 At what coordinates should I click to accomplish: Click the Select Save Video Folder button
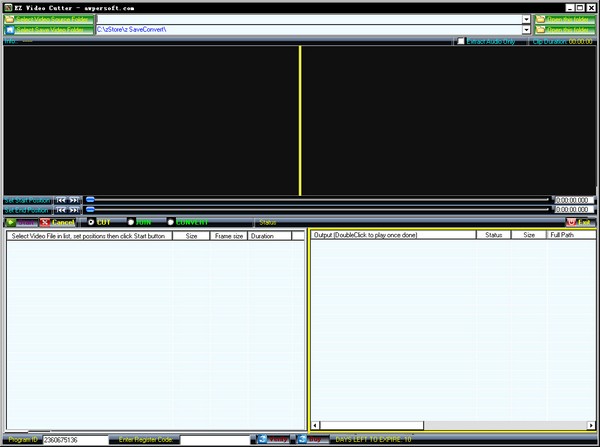click(49, 29)
